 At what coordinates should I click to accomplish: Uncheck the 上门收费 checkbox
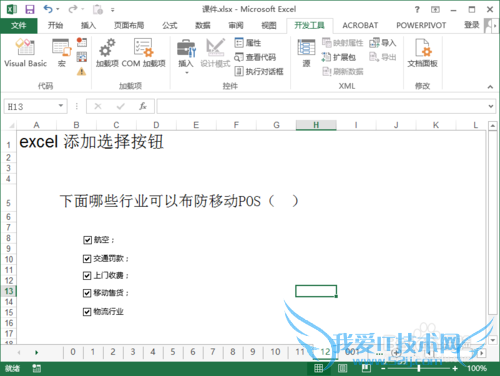[x=87, y=275]
